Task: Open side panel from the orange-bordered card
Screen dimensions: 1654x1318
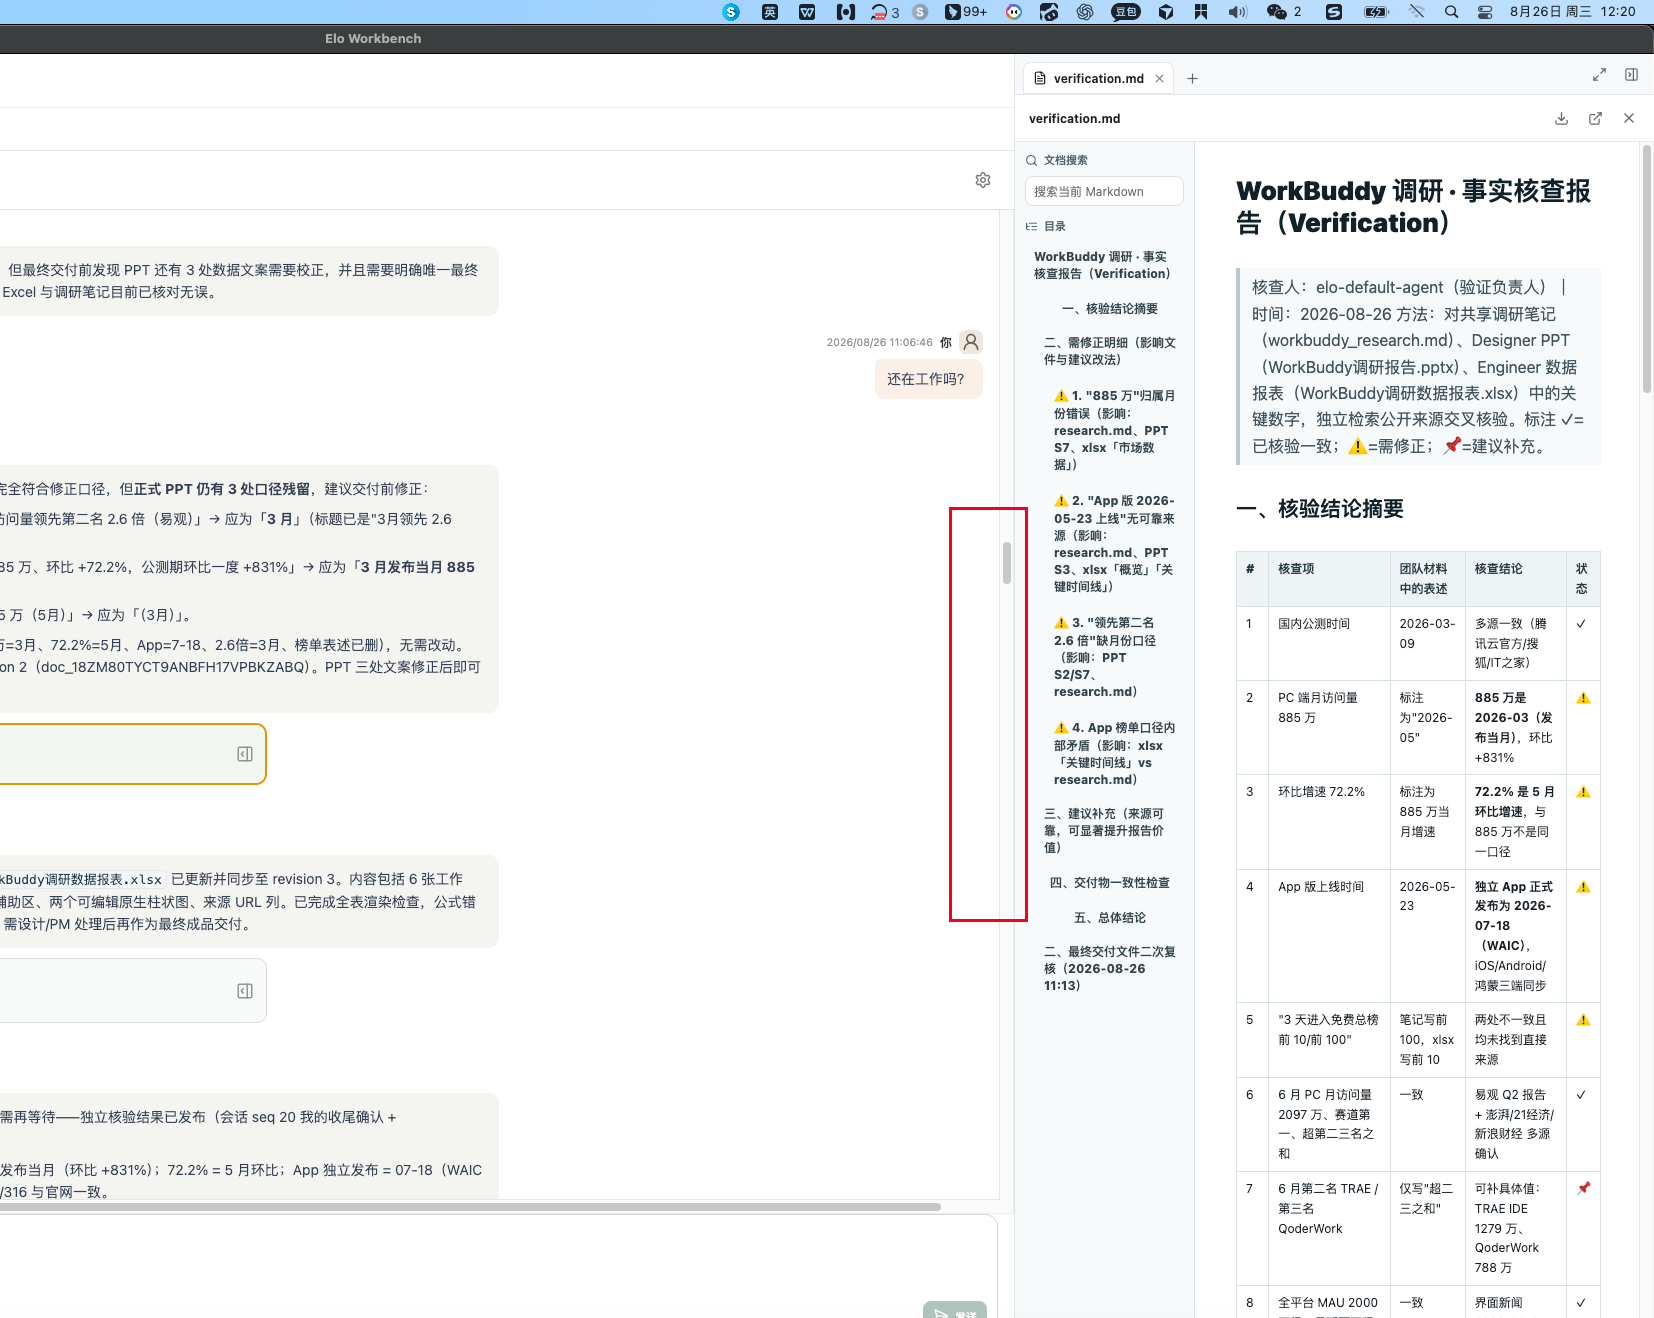Action: click(245, 754)
